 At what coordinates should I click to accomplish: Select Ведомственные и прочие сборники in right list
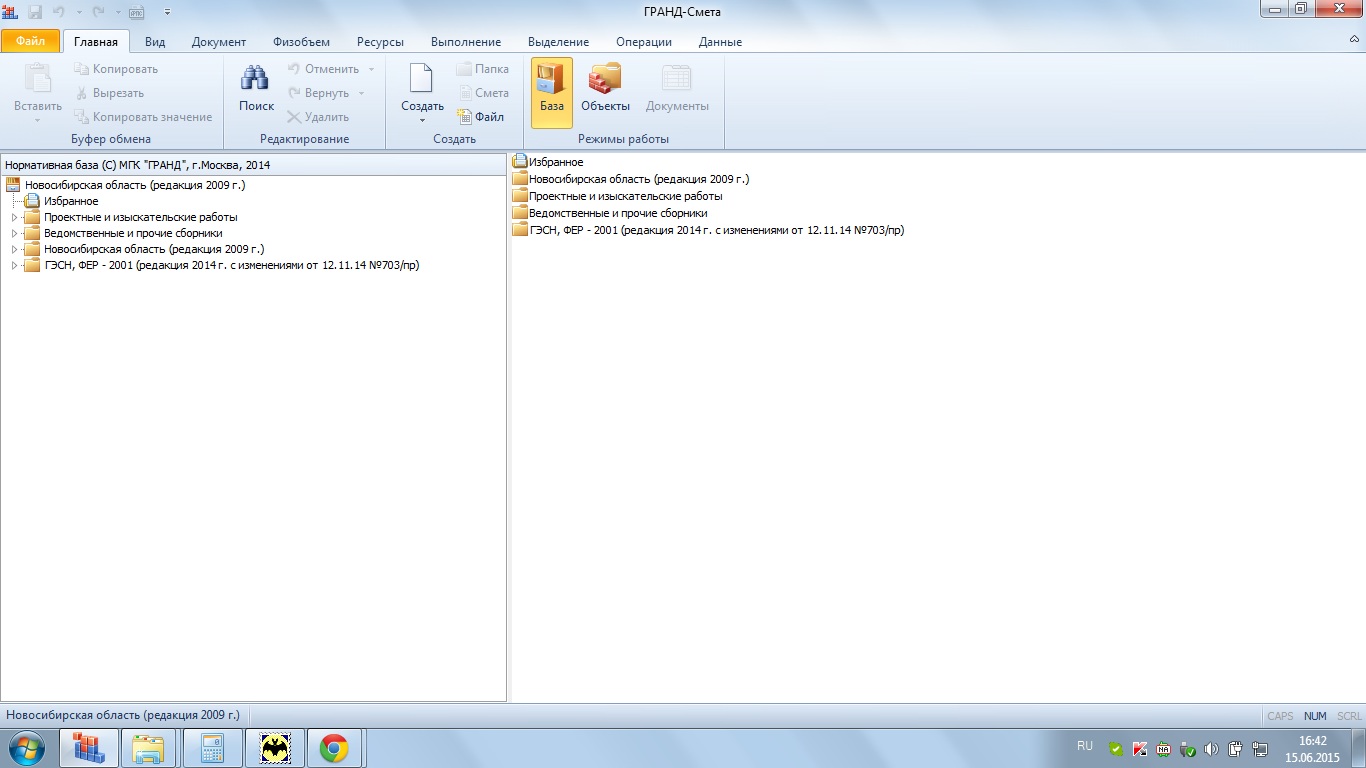[x=618, y=213]
